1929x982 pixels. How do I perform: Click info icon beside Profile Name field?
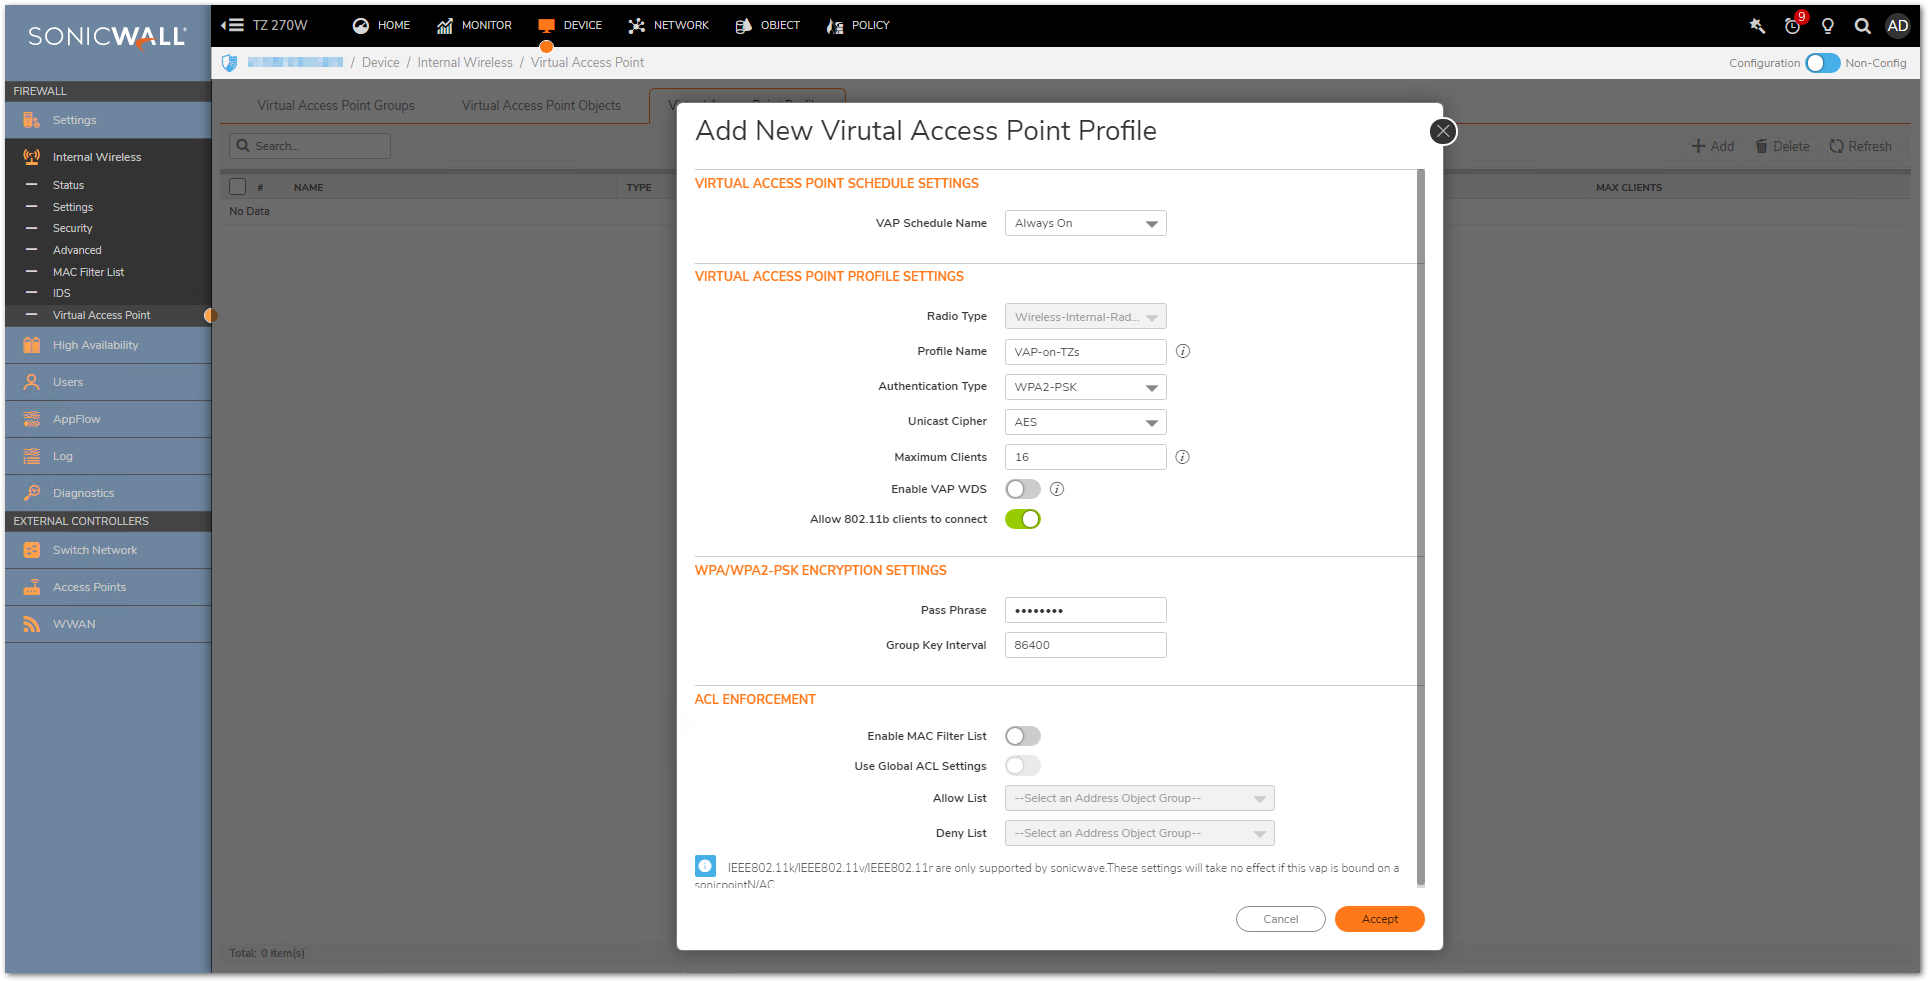click(1182, 351)
